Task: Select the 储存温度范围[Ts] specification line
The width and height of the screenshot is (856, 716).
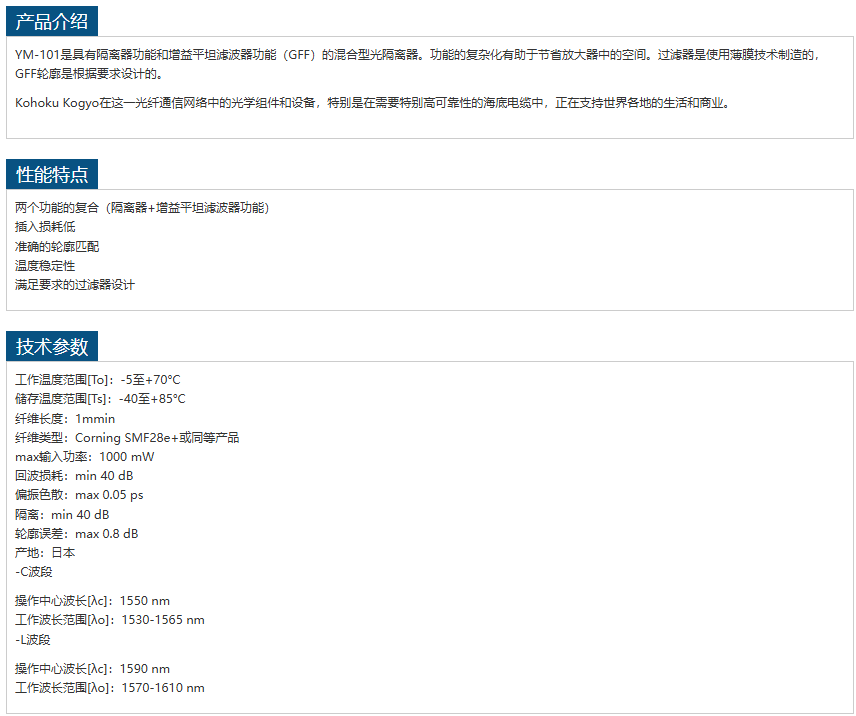Action: point(100,399)
